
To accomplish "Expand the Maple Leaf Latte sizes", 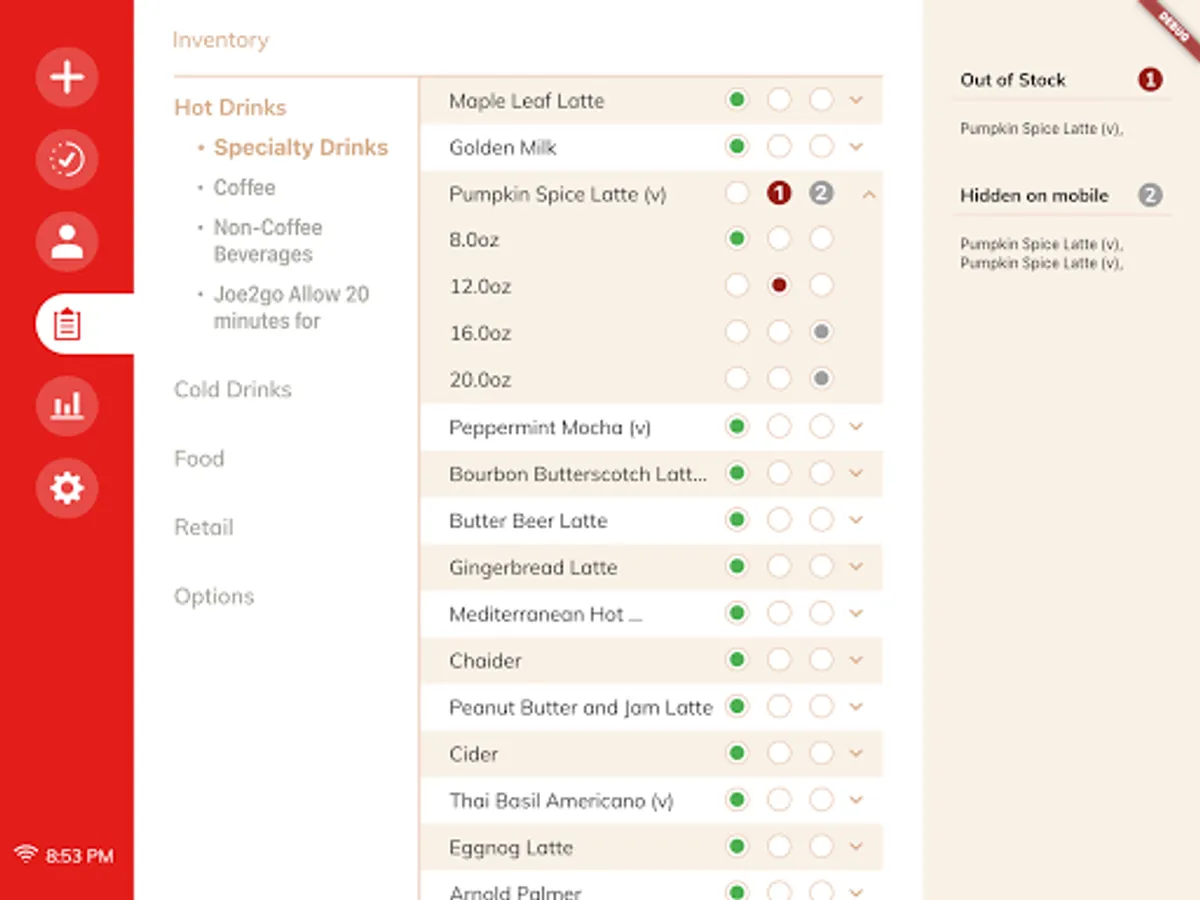I will tap(856, 100).
